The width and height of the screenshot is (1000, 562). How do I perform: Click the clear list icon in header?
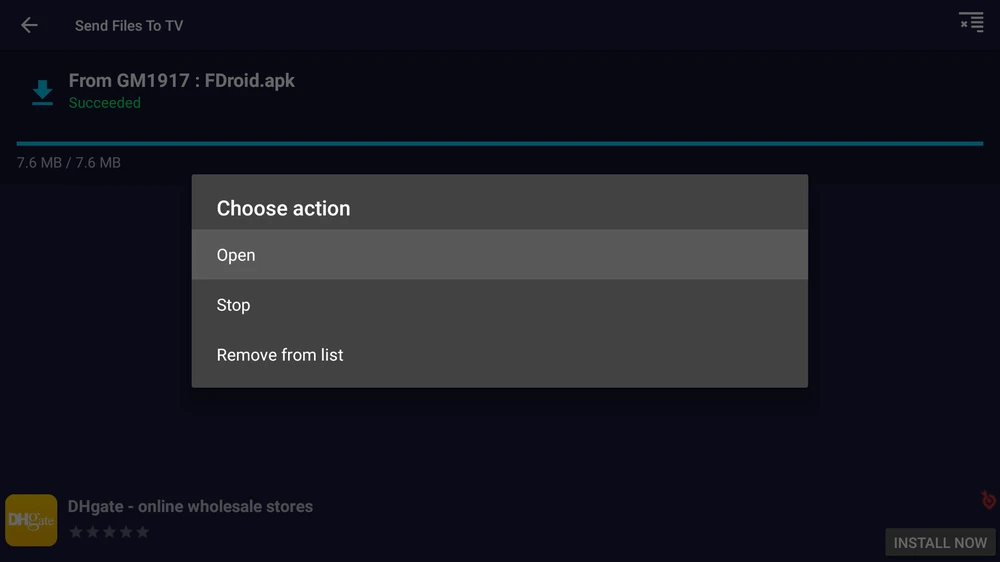coord(971,22)
